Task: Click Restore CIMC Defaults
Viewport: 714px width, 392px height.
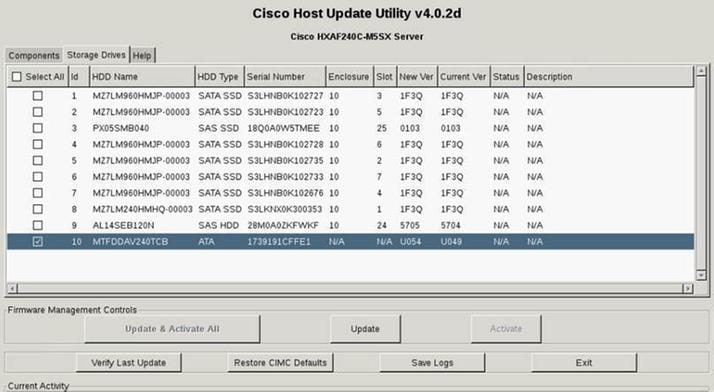Action: 280,363
